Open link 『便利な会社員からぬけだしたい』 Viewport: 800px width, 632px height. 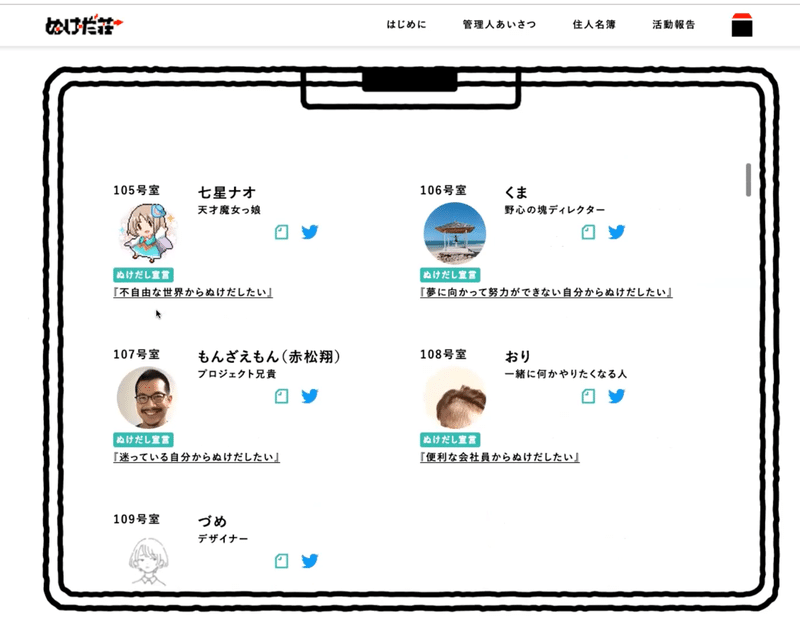click(x=499, y=457)
